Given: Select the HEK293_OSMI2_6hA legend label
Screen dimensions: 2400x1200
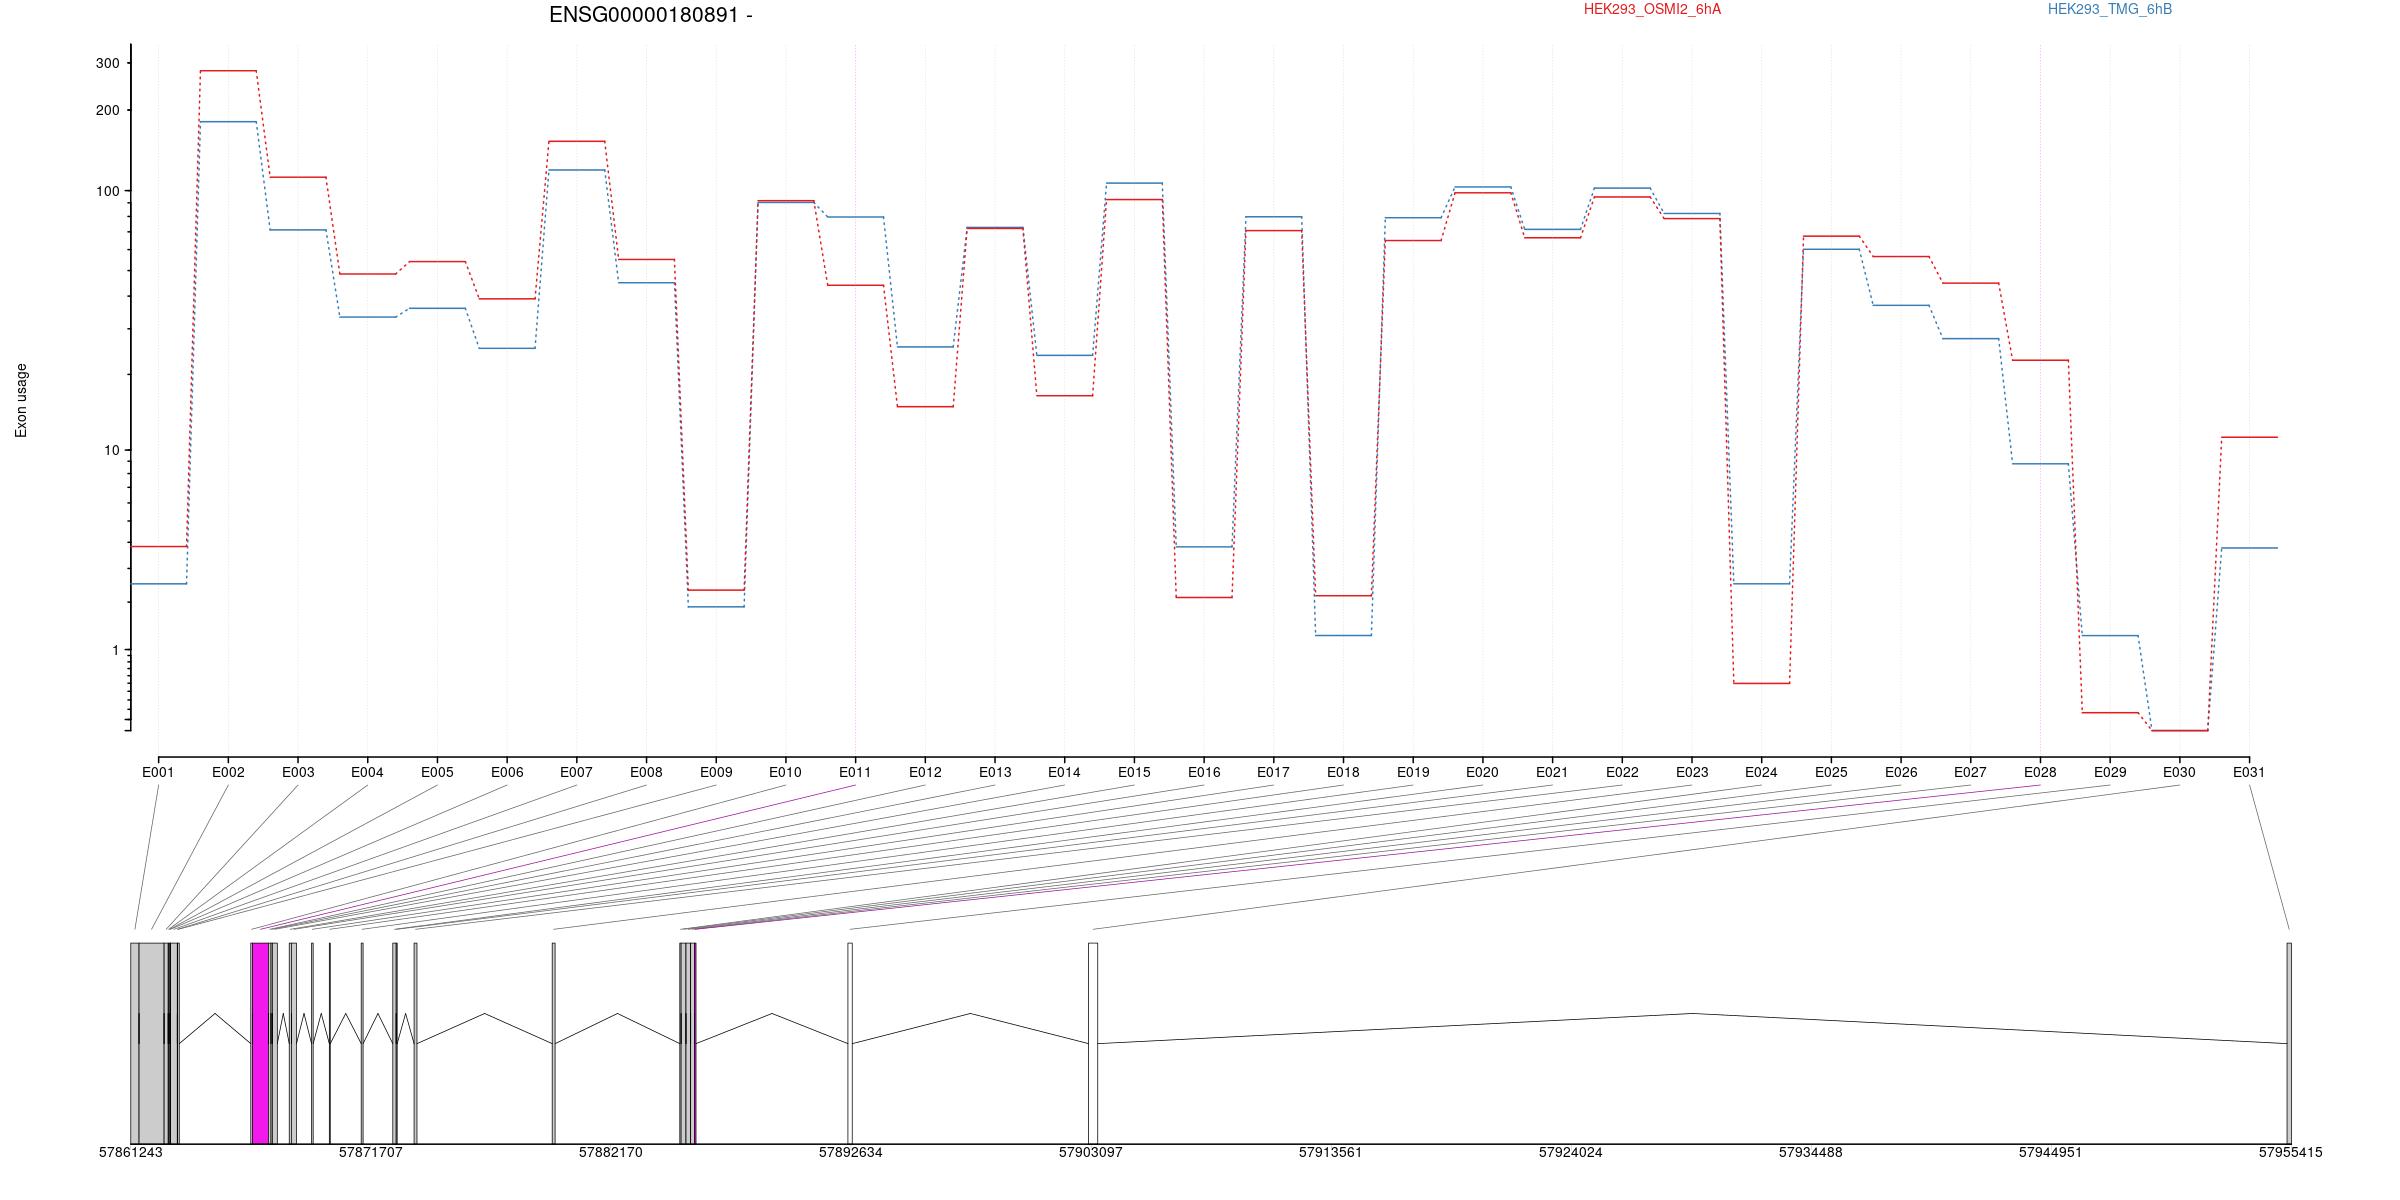Looking at the screenshot, I should [x=1652, y=9].
